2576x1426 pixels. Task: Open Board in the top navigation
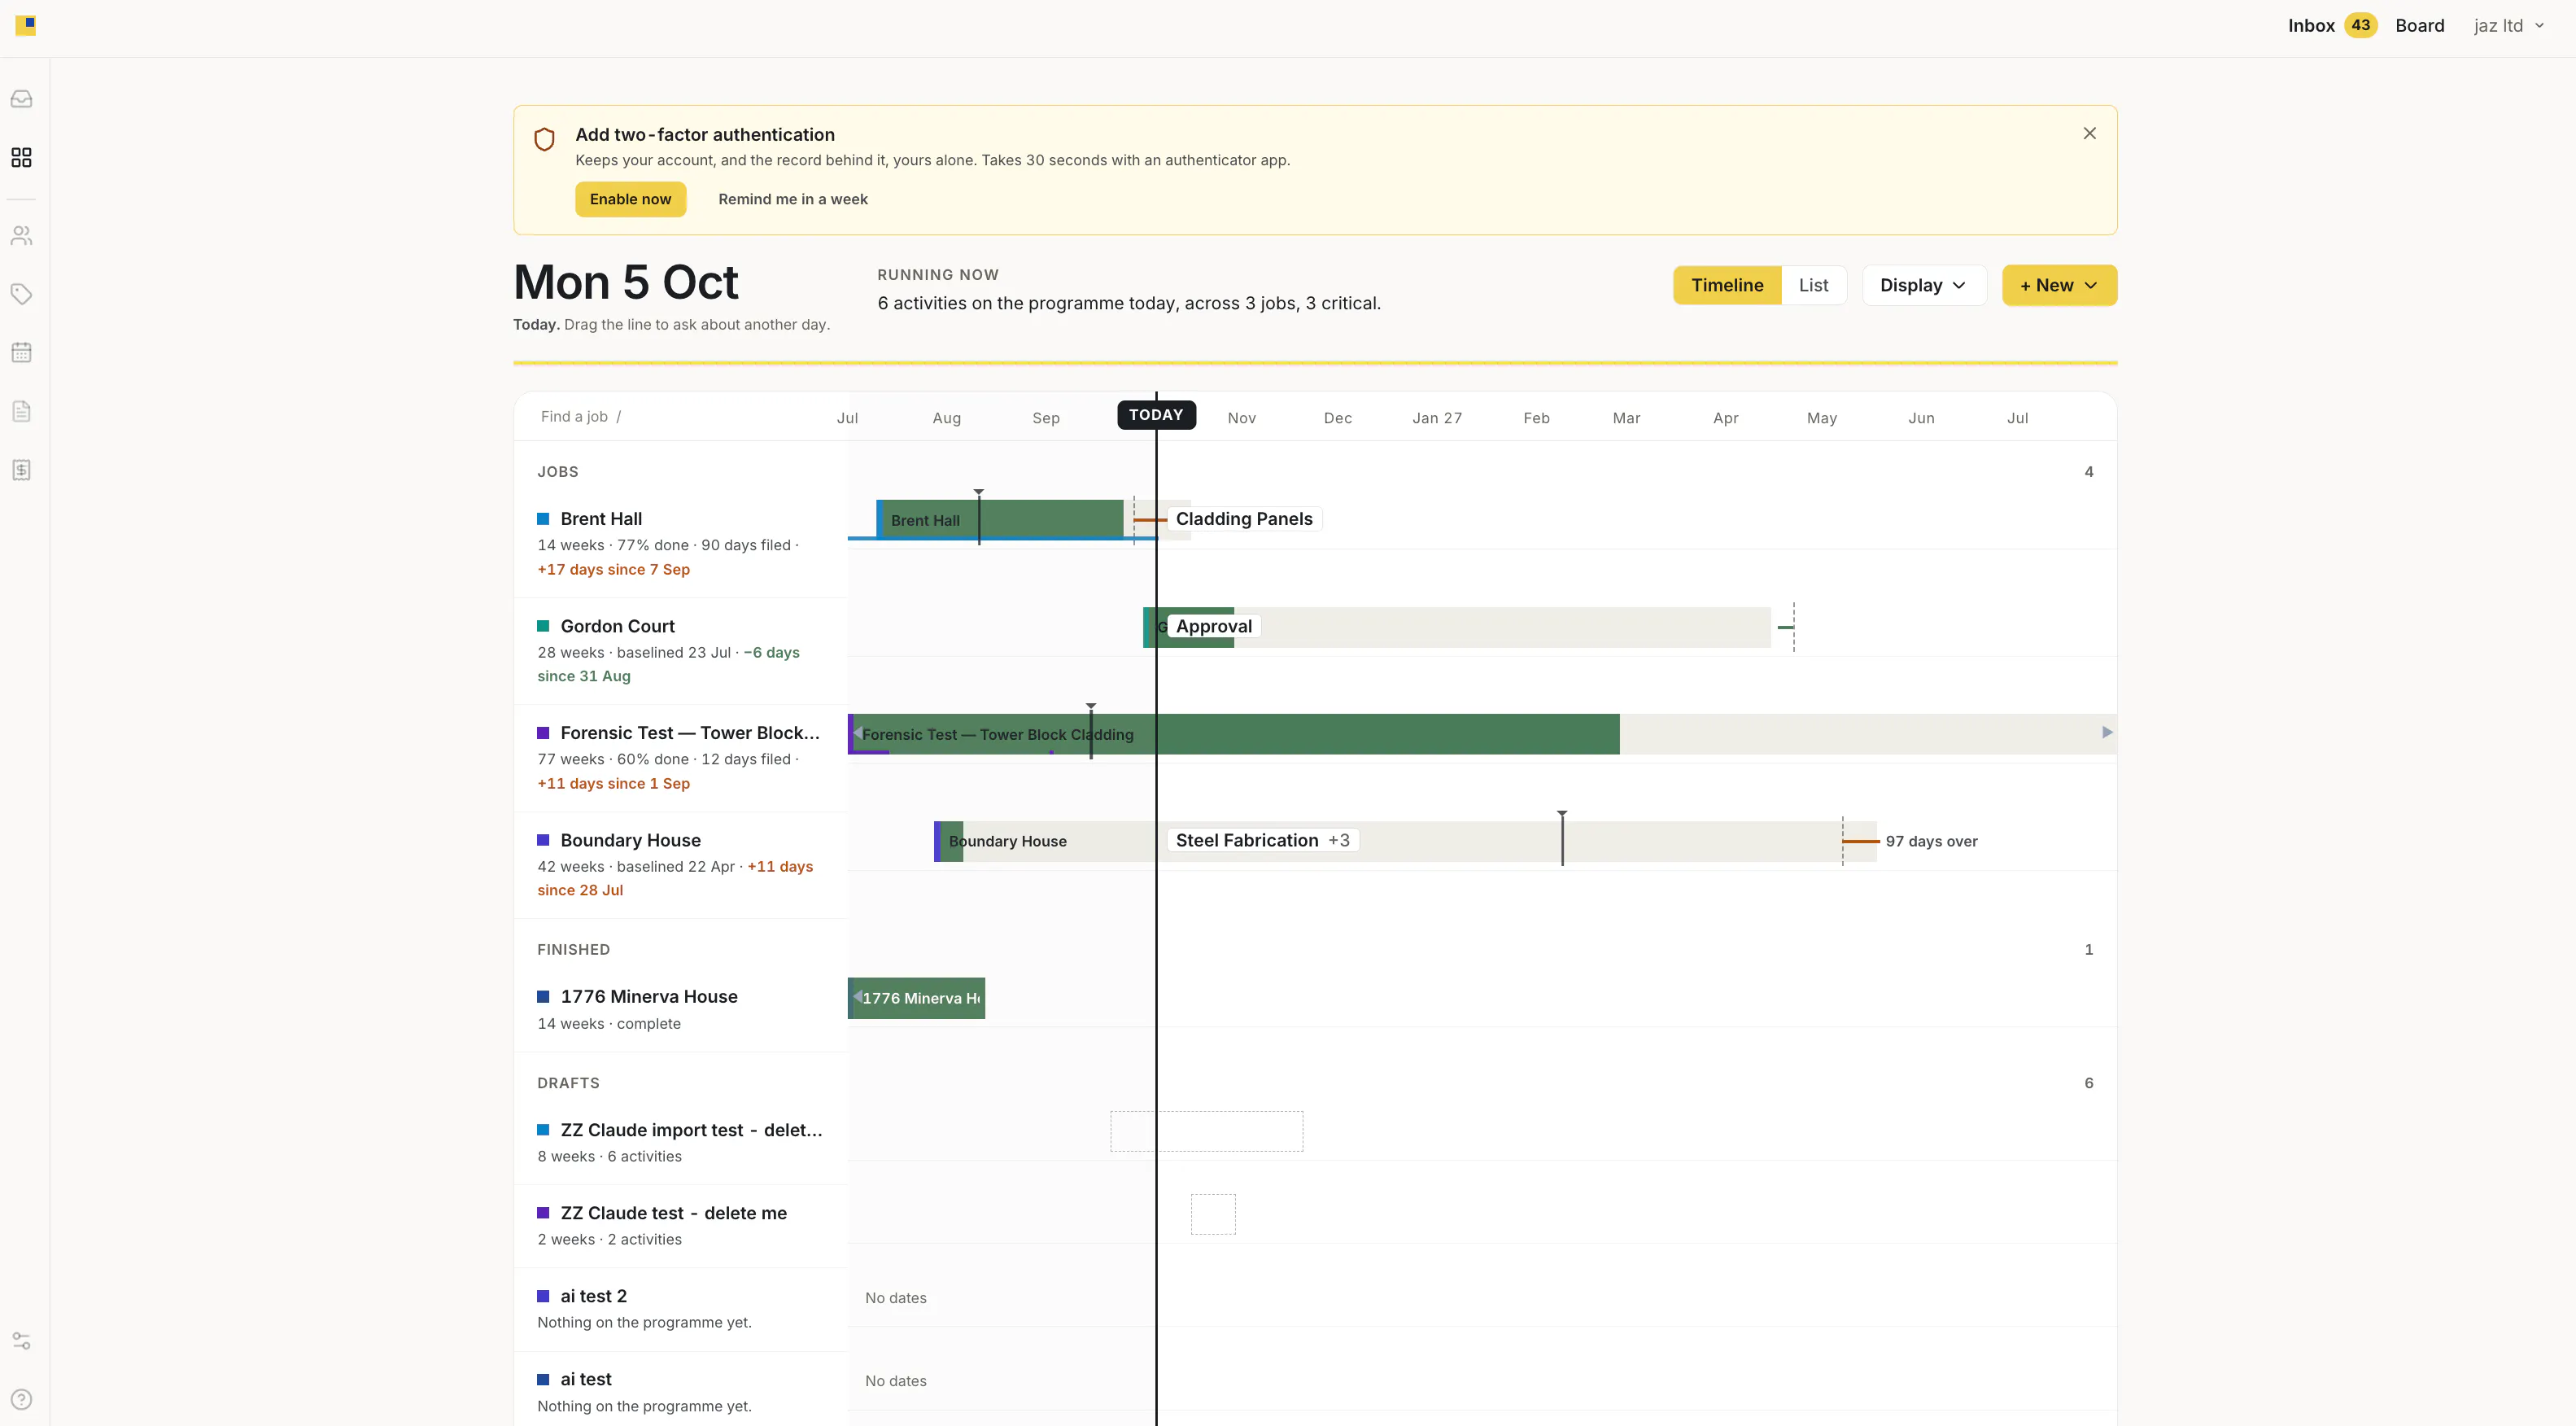2419,26
